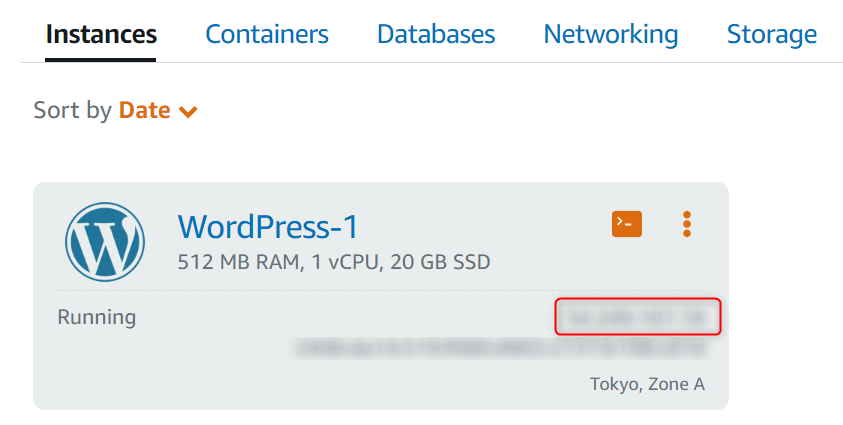Click the blurred IPv4 address in red box
Viewport: 843px width, 425px height.
[x=638, y=317]
